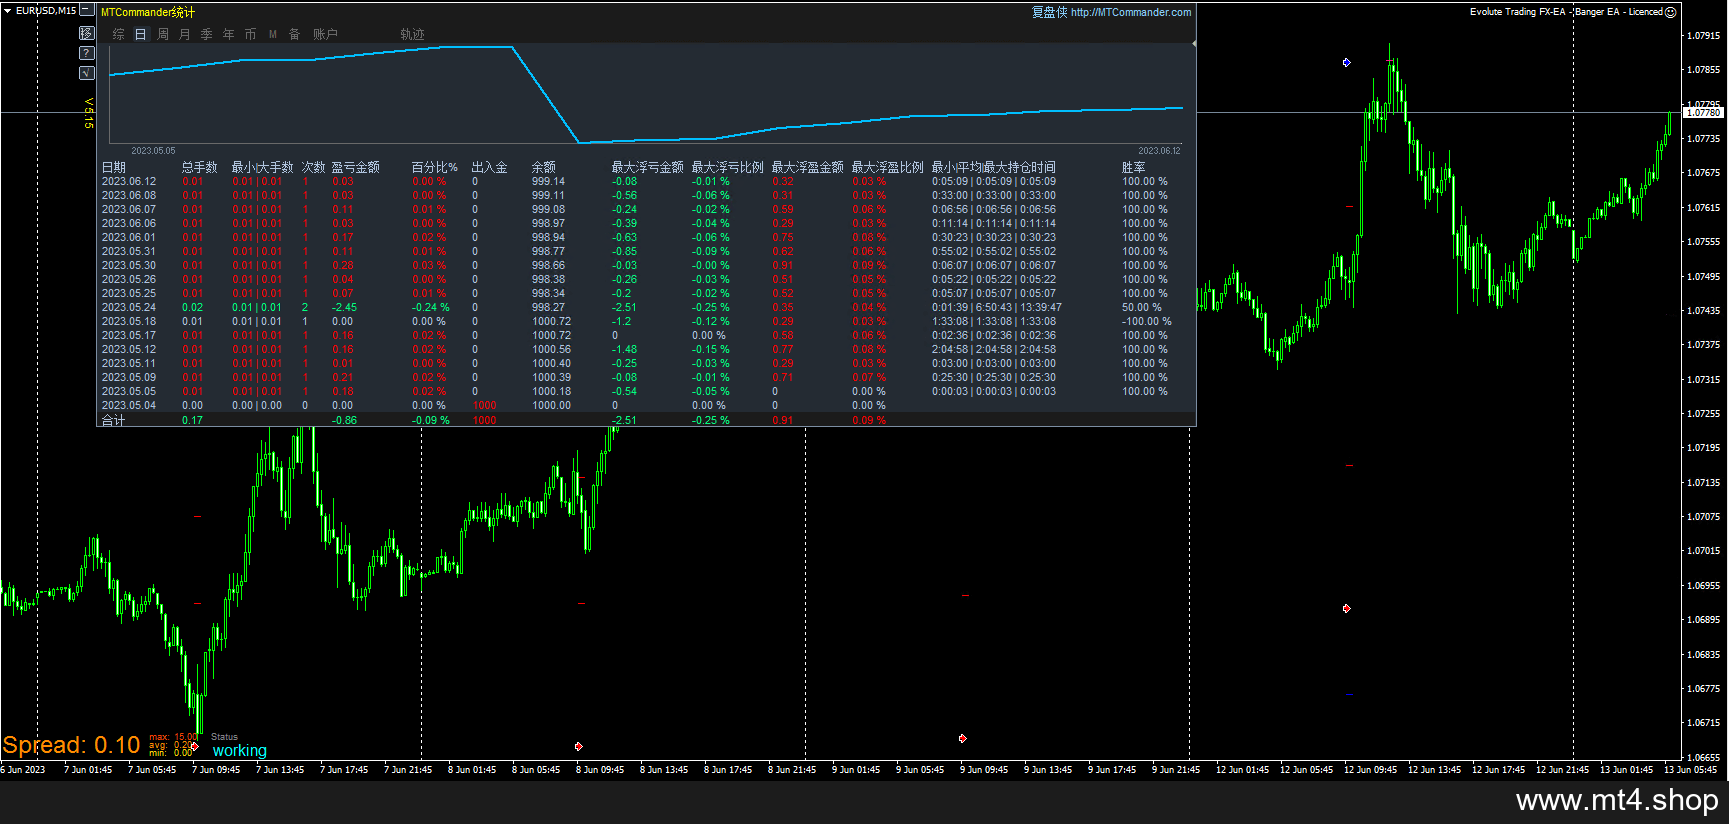Expand the triangle before EURUSD,M15
This screenshot has width=1729, height=824.
point(8,11)
